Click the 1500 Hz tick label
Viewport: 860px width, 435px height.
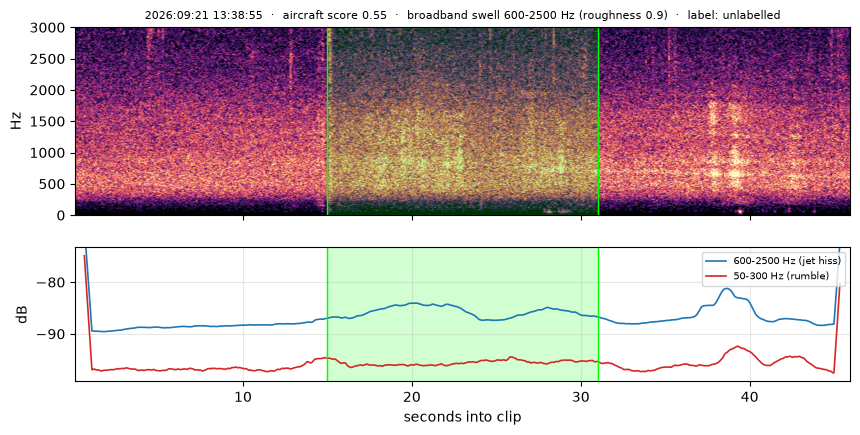[48, 121]
